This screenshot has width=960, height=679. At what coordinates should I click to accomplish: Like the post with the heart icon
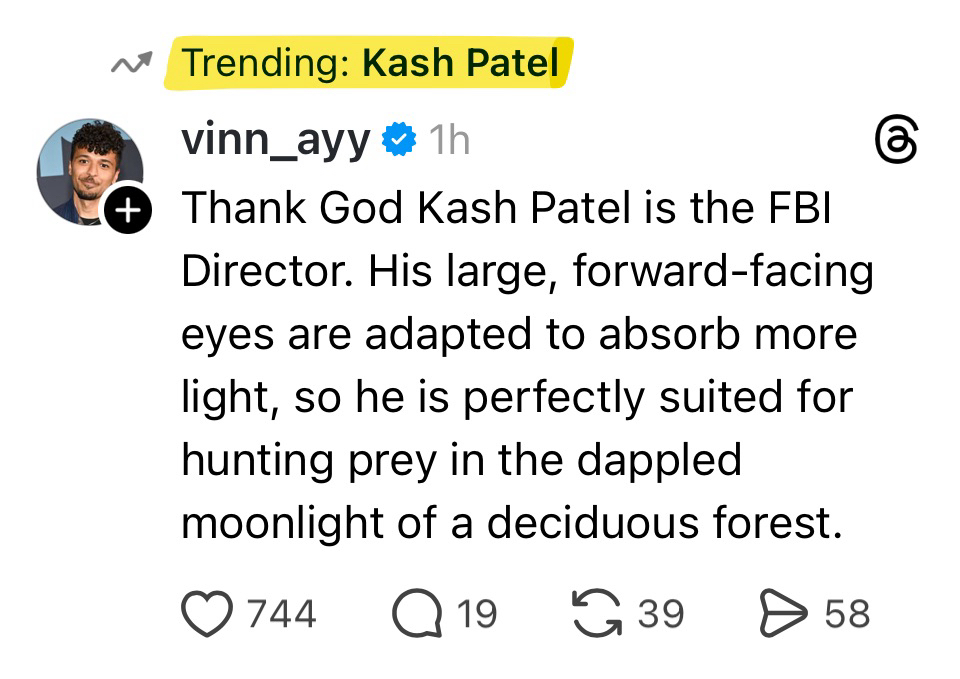coord(207,613)
